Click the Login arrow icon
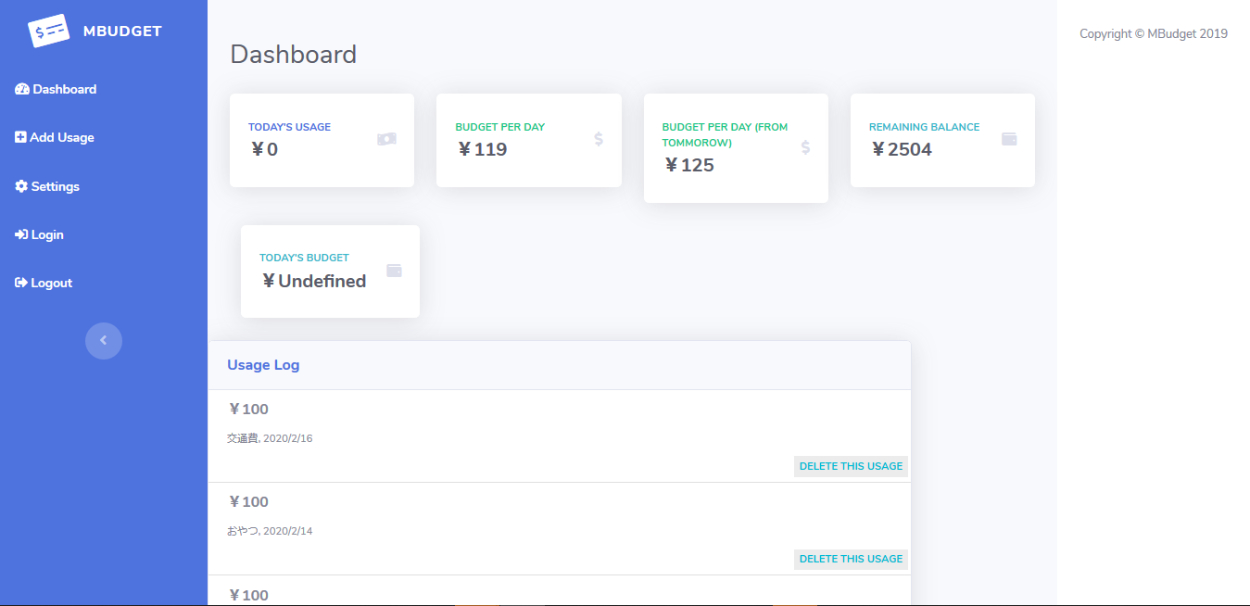This screenshot has width=1250, height=606. tap(21, 235)
